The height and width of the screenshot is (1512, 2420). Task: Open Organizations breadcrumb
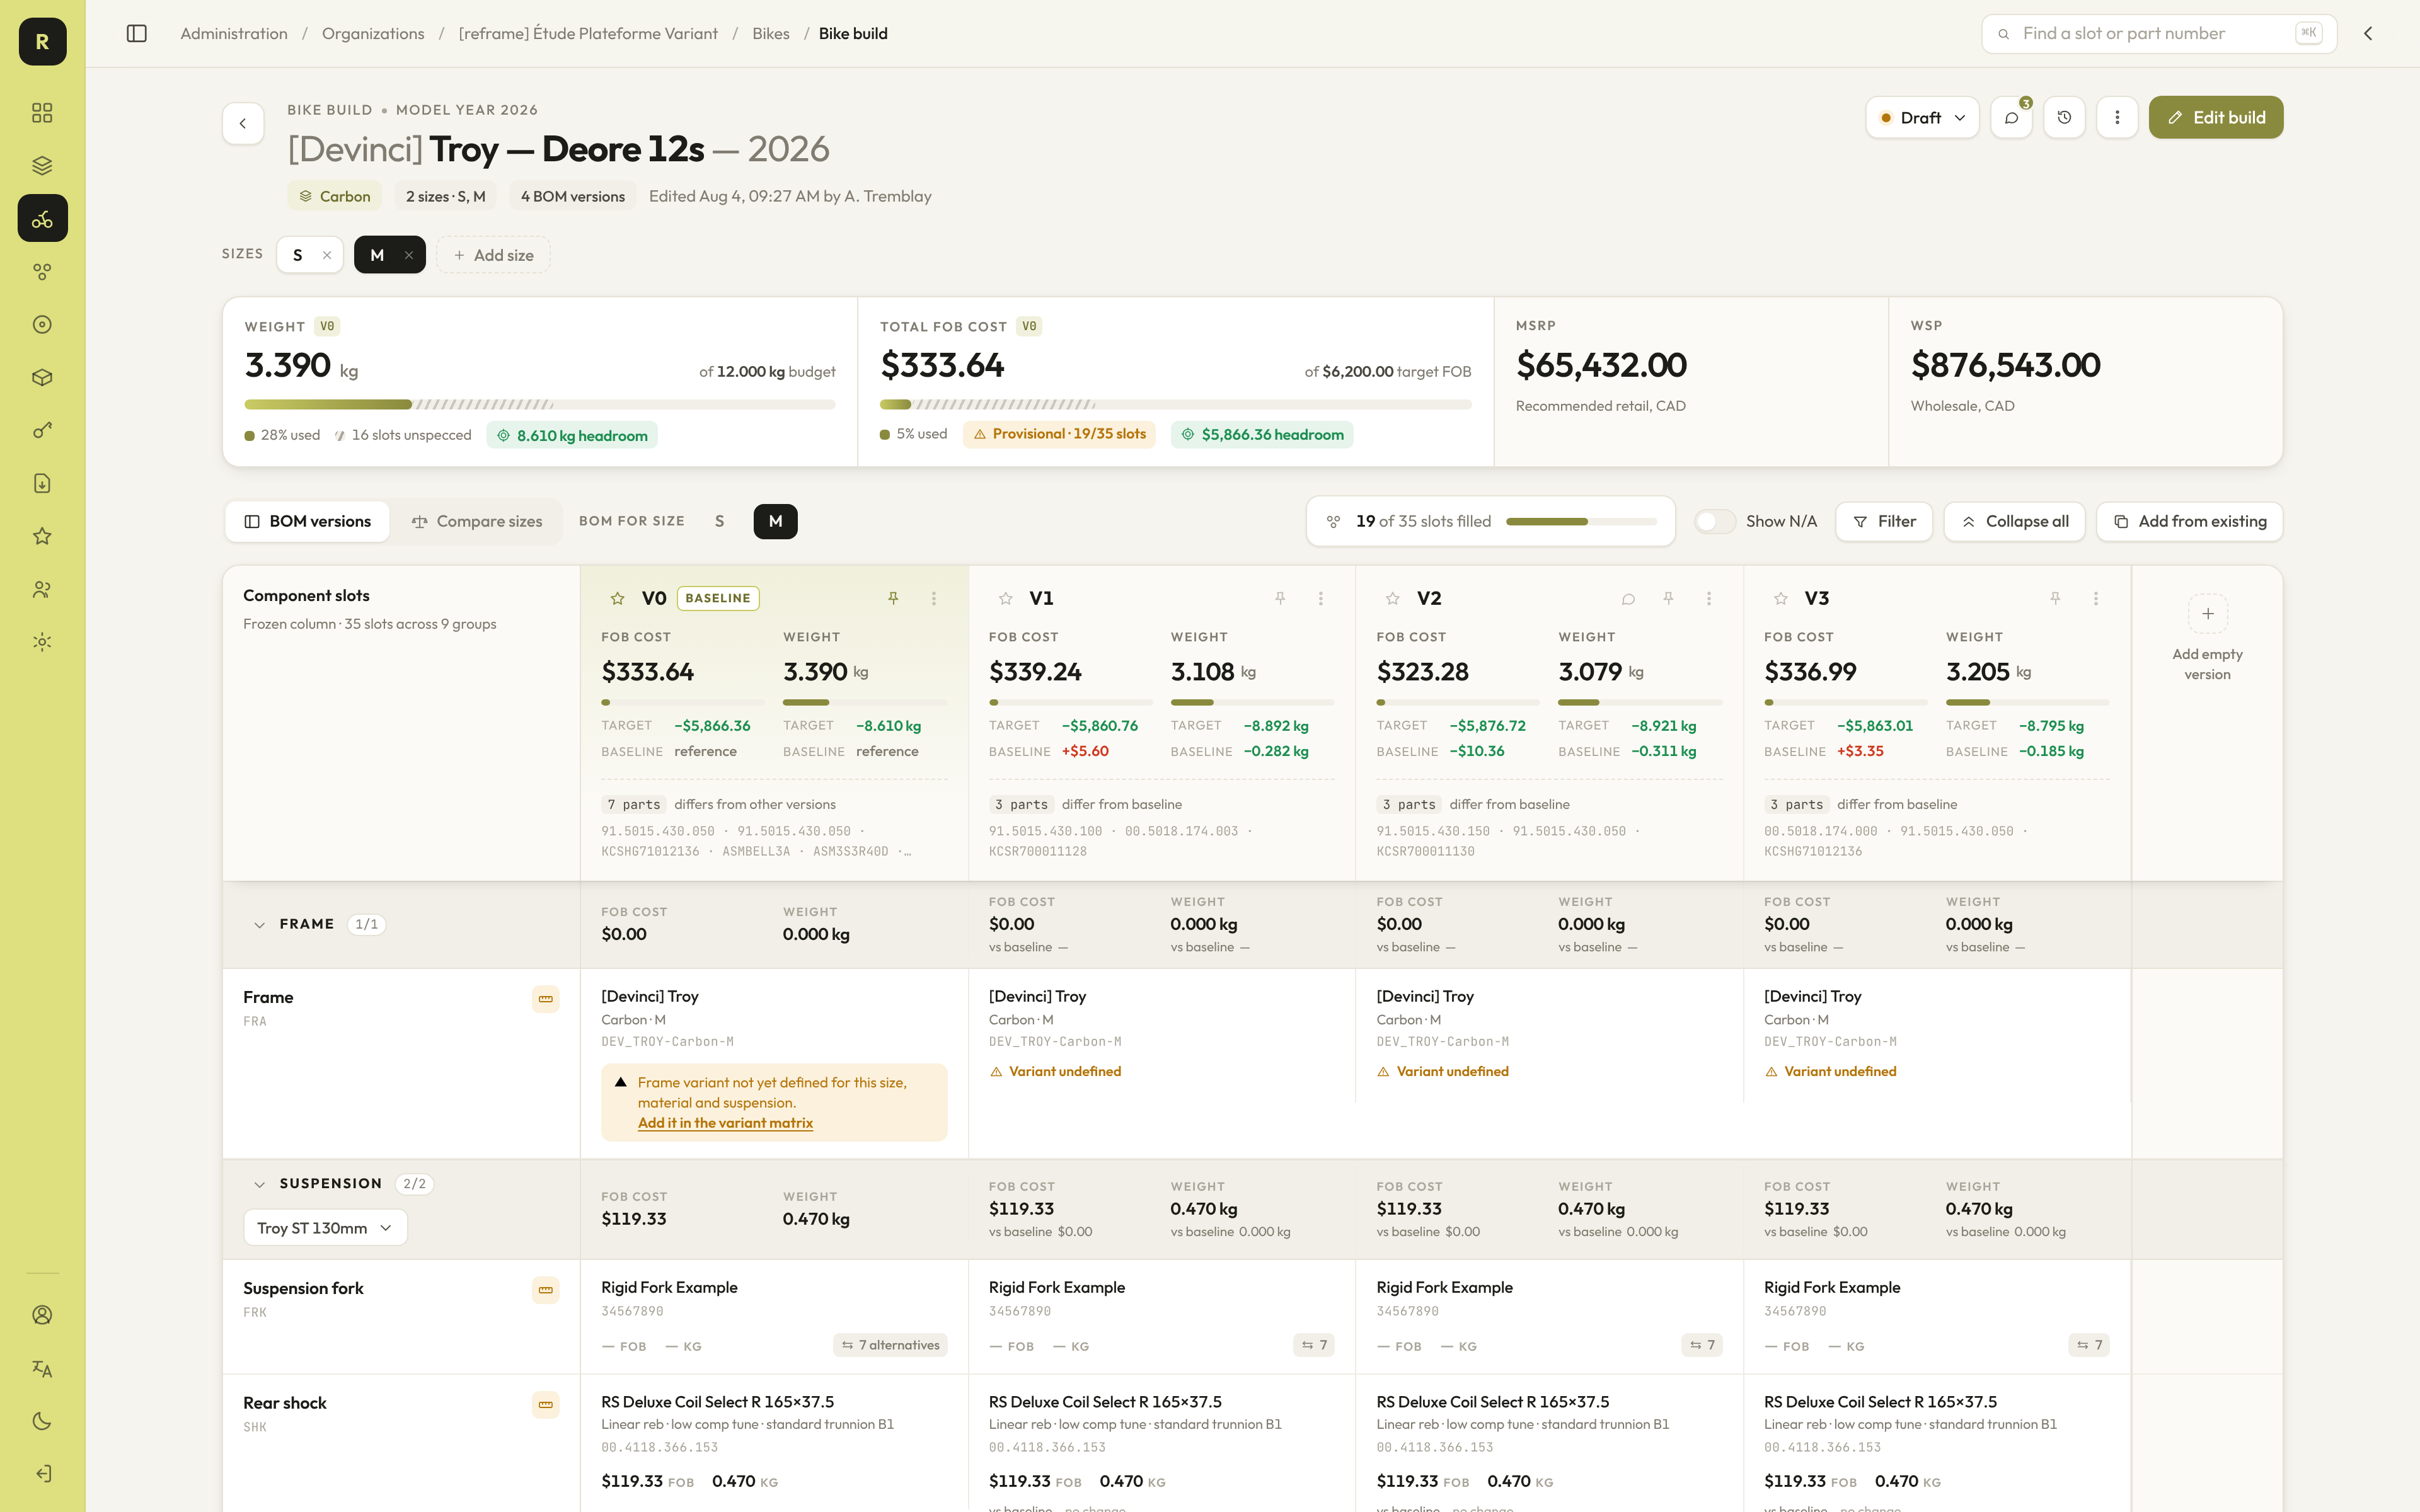pos(373,33)
